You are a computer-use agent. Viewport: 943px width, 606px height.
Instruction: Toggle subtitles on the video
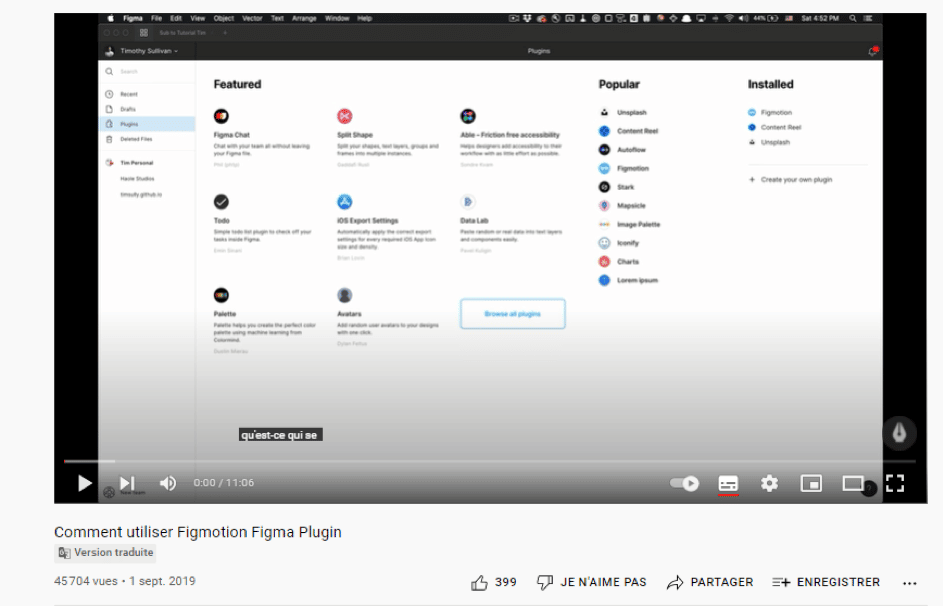728,483
